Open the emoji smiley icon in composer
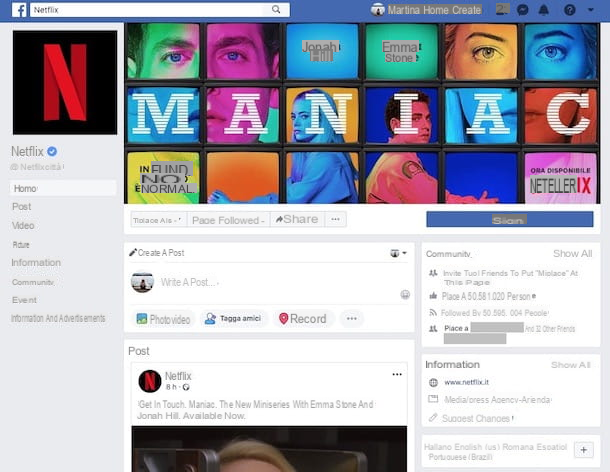Screen dimensions: 610x472 [x=405, y=295]
